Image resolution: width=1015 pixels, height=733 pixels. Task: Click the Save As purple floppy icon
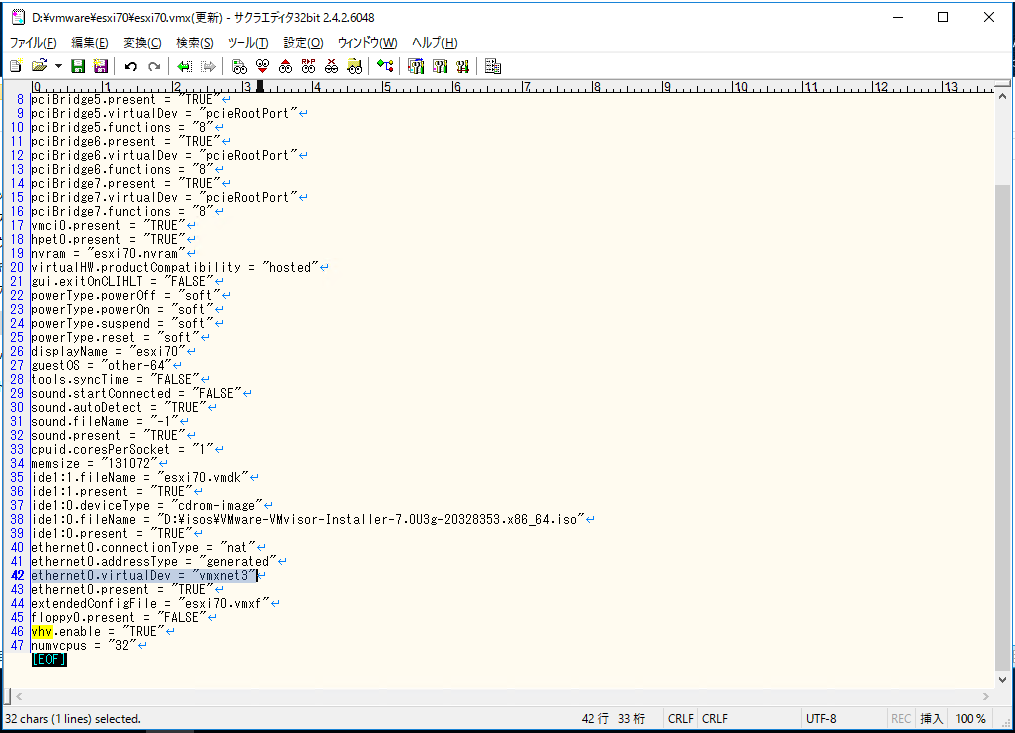click(100, 66)
